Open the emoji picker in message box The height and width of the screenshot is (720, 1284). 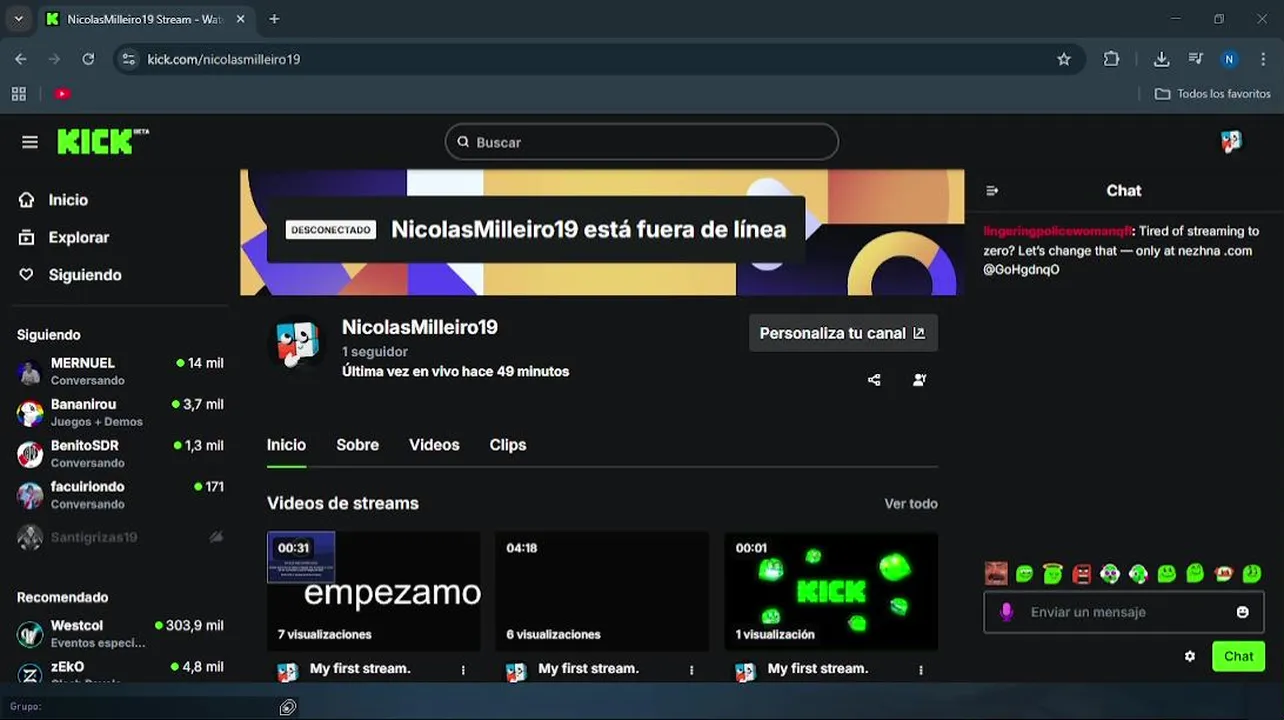[1242, 612]
